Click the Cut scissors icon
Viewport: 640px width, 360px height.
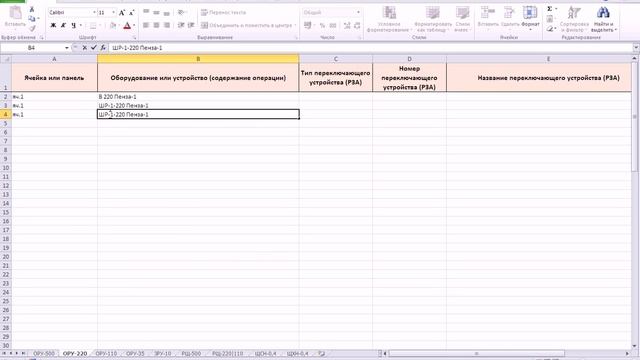point(32,9)
